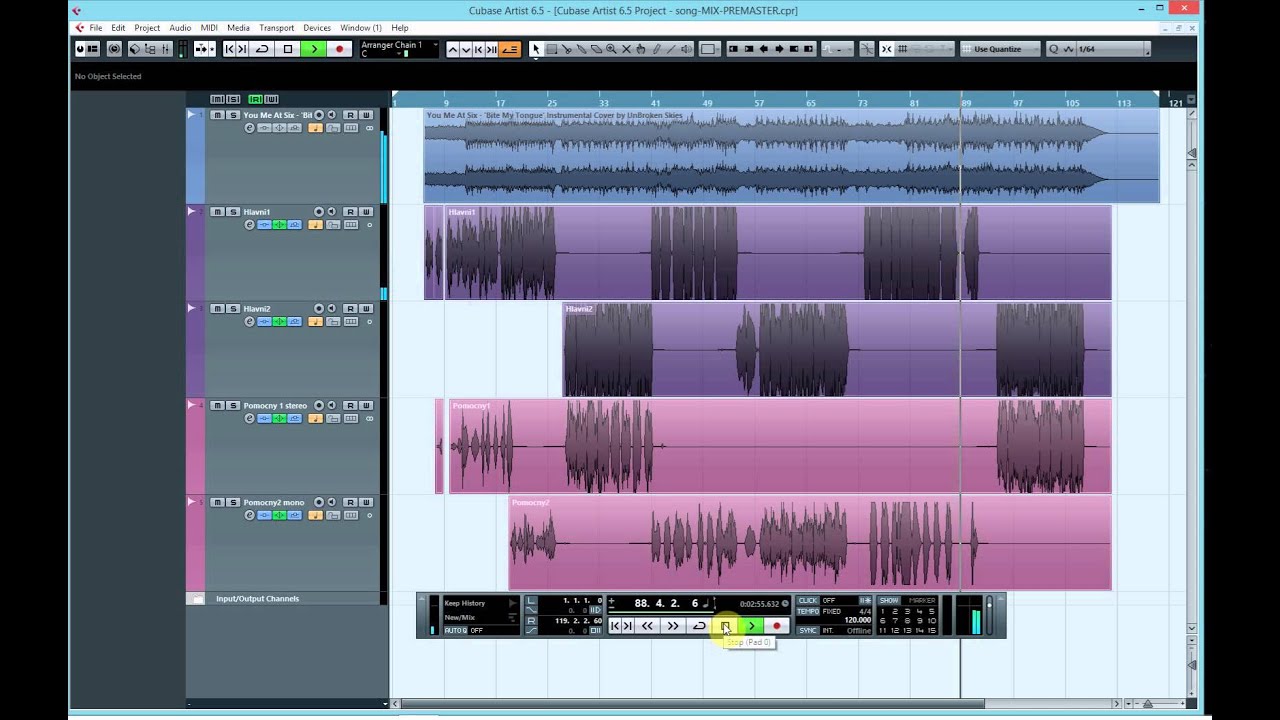Click the toolbar Stop button
1280x720 pixels.
(288, 49)
